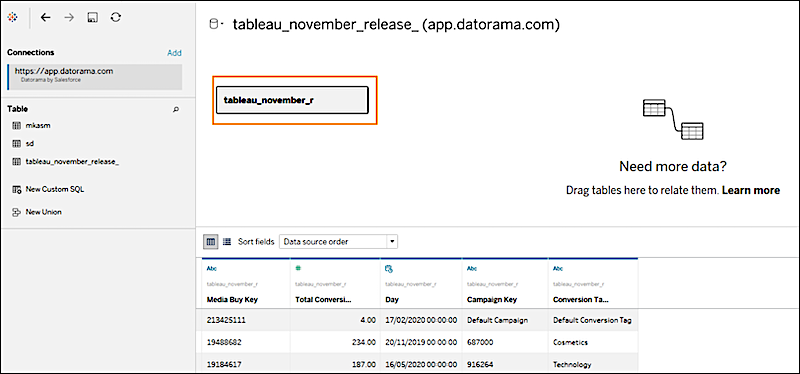
Task: Click the sd table grid icon
Action: pyautogui.click(x=16, y=144)
